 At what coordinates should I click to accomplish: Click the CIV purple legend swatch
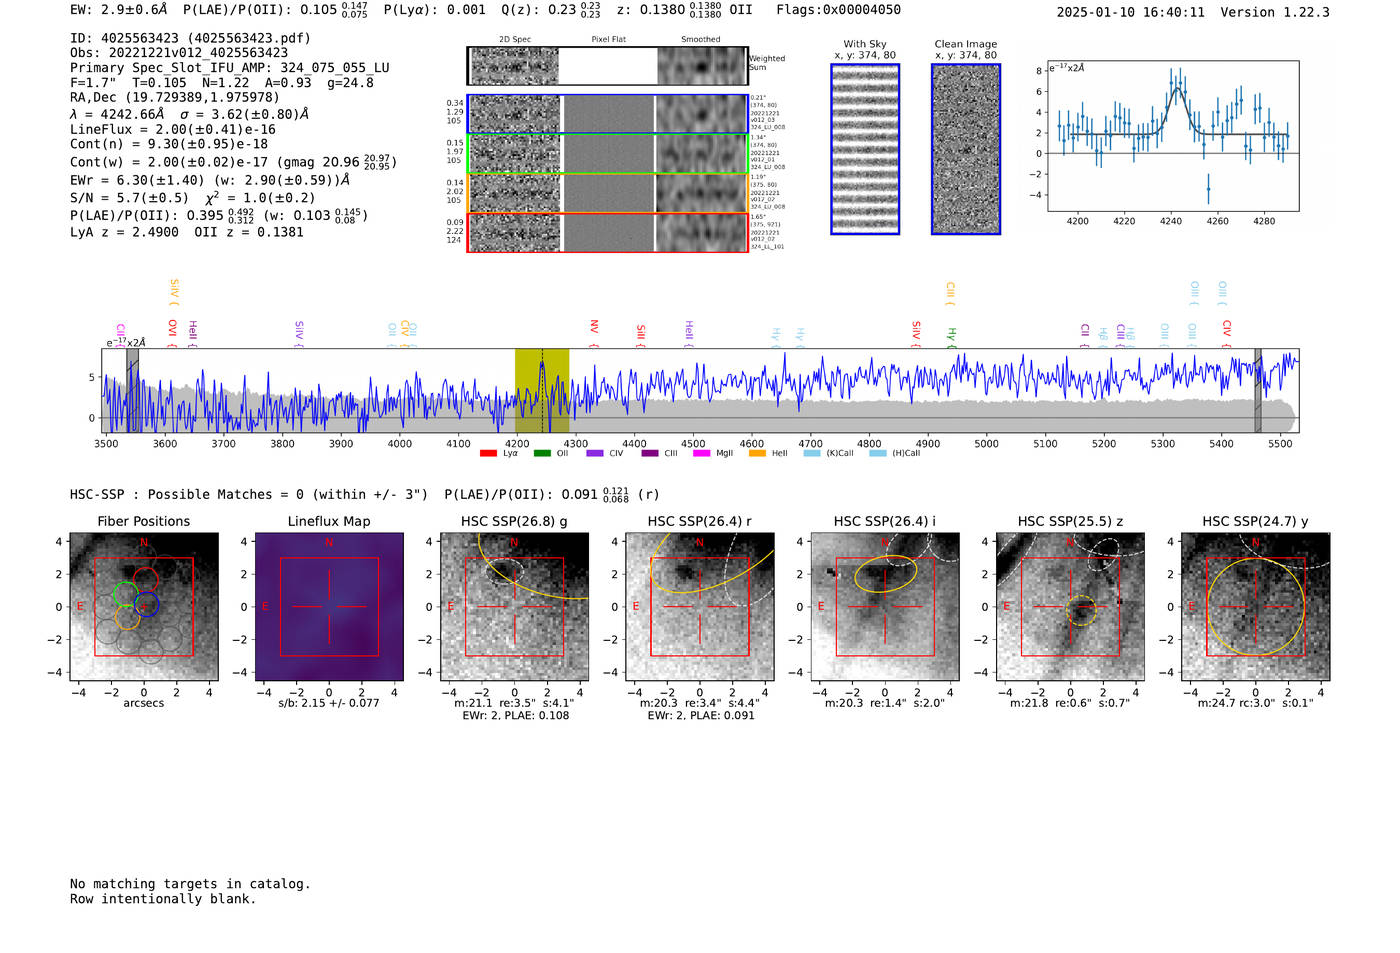coord(596,453)
